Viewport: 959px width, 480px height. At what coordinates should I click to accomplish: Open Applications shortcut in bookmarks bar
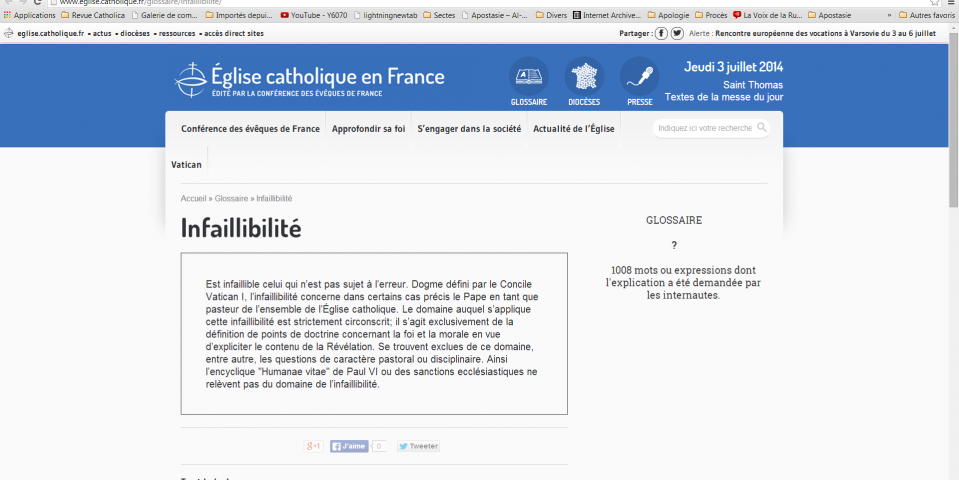tap(29, 15)
